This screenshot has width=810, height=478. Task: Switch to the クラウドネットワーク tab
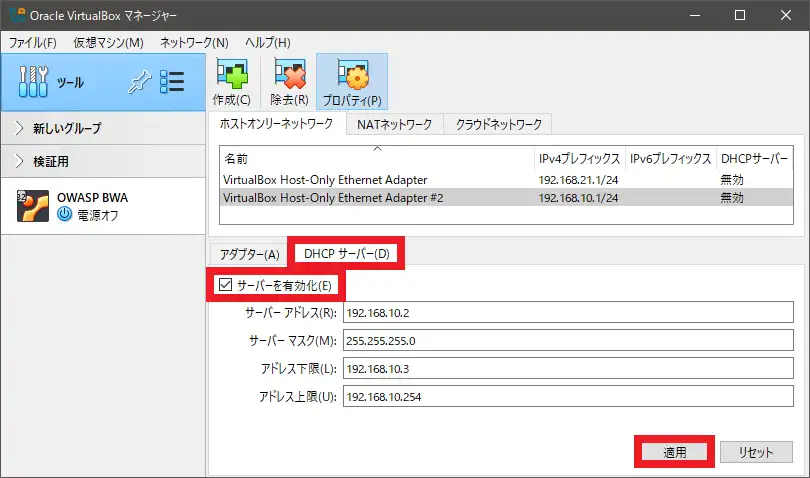pyautogui.click(x=499, y=125)
